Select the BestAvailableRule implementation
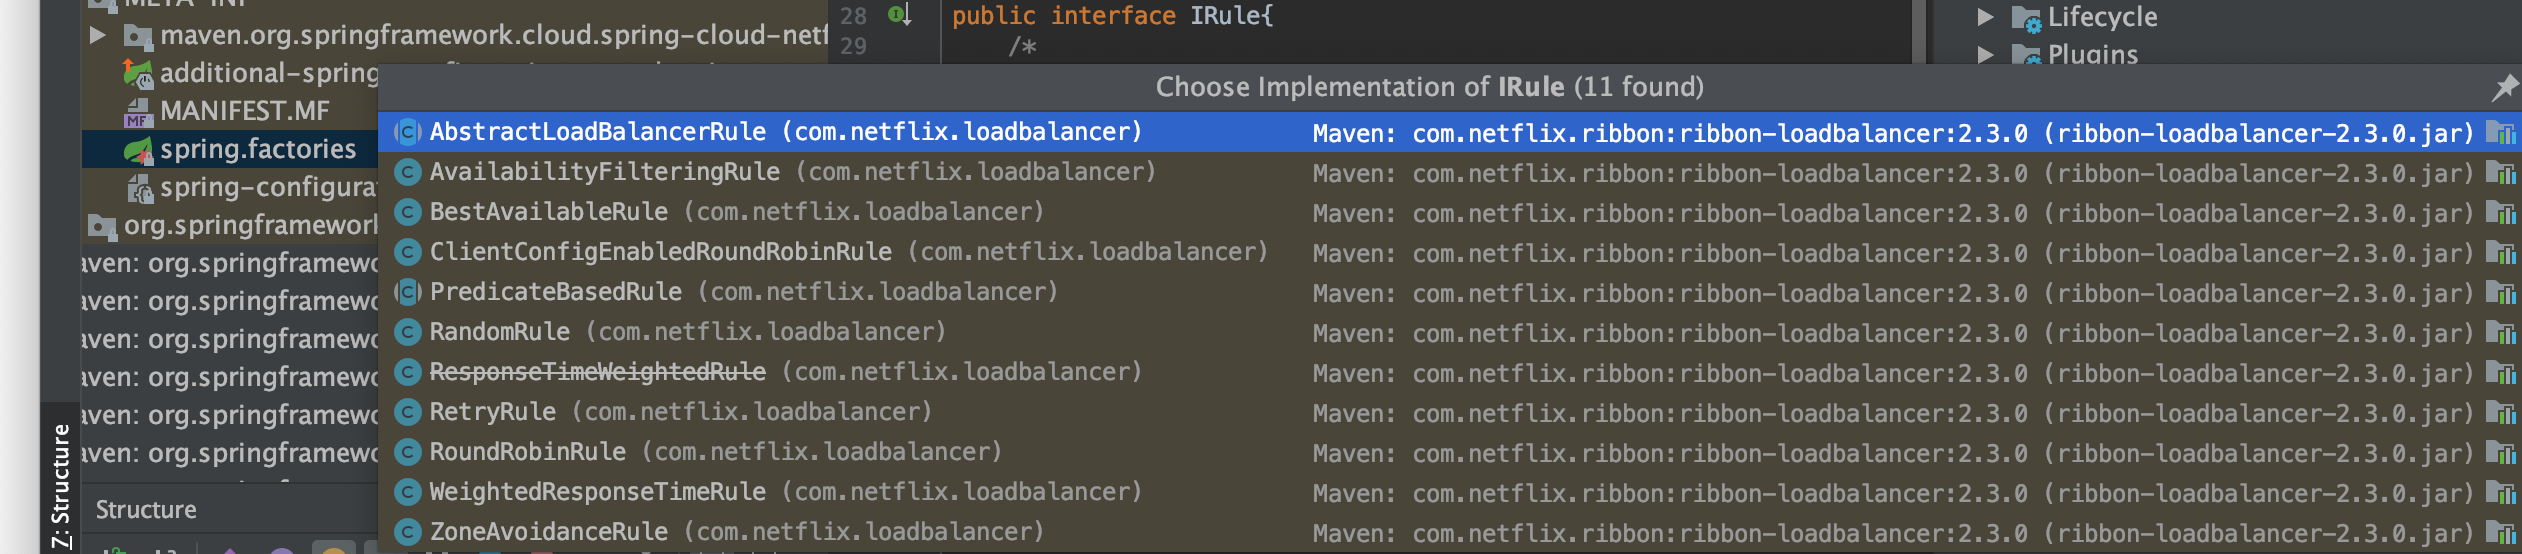Image resolution: width=2522 pixels, height=554 pixels. [x=548, y=212]
